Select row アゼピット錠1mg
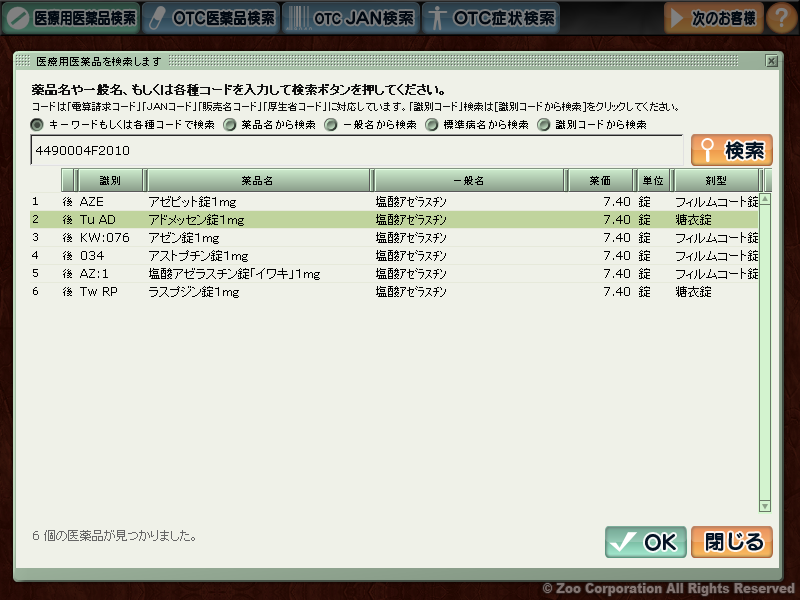Screen dimensions: 800x600 click(394, 202)
